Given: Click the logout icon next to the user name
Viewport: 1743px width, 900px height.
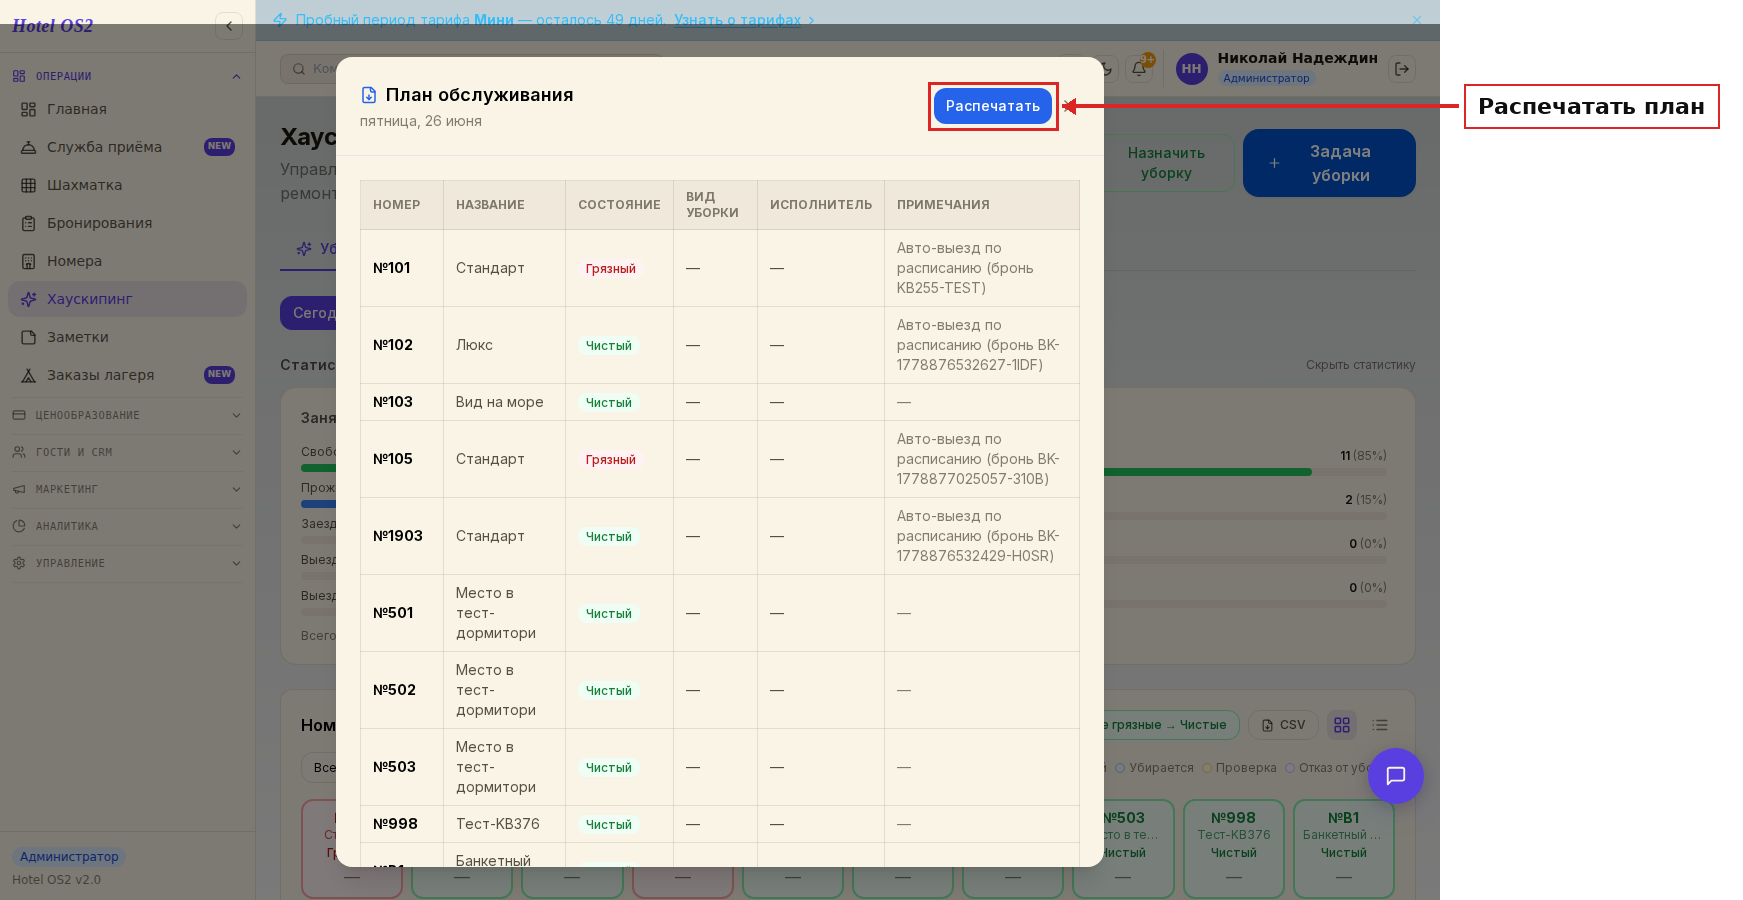Looking at the screenshot, I should pos(1402,68).
